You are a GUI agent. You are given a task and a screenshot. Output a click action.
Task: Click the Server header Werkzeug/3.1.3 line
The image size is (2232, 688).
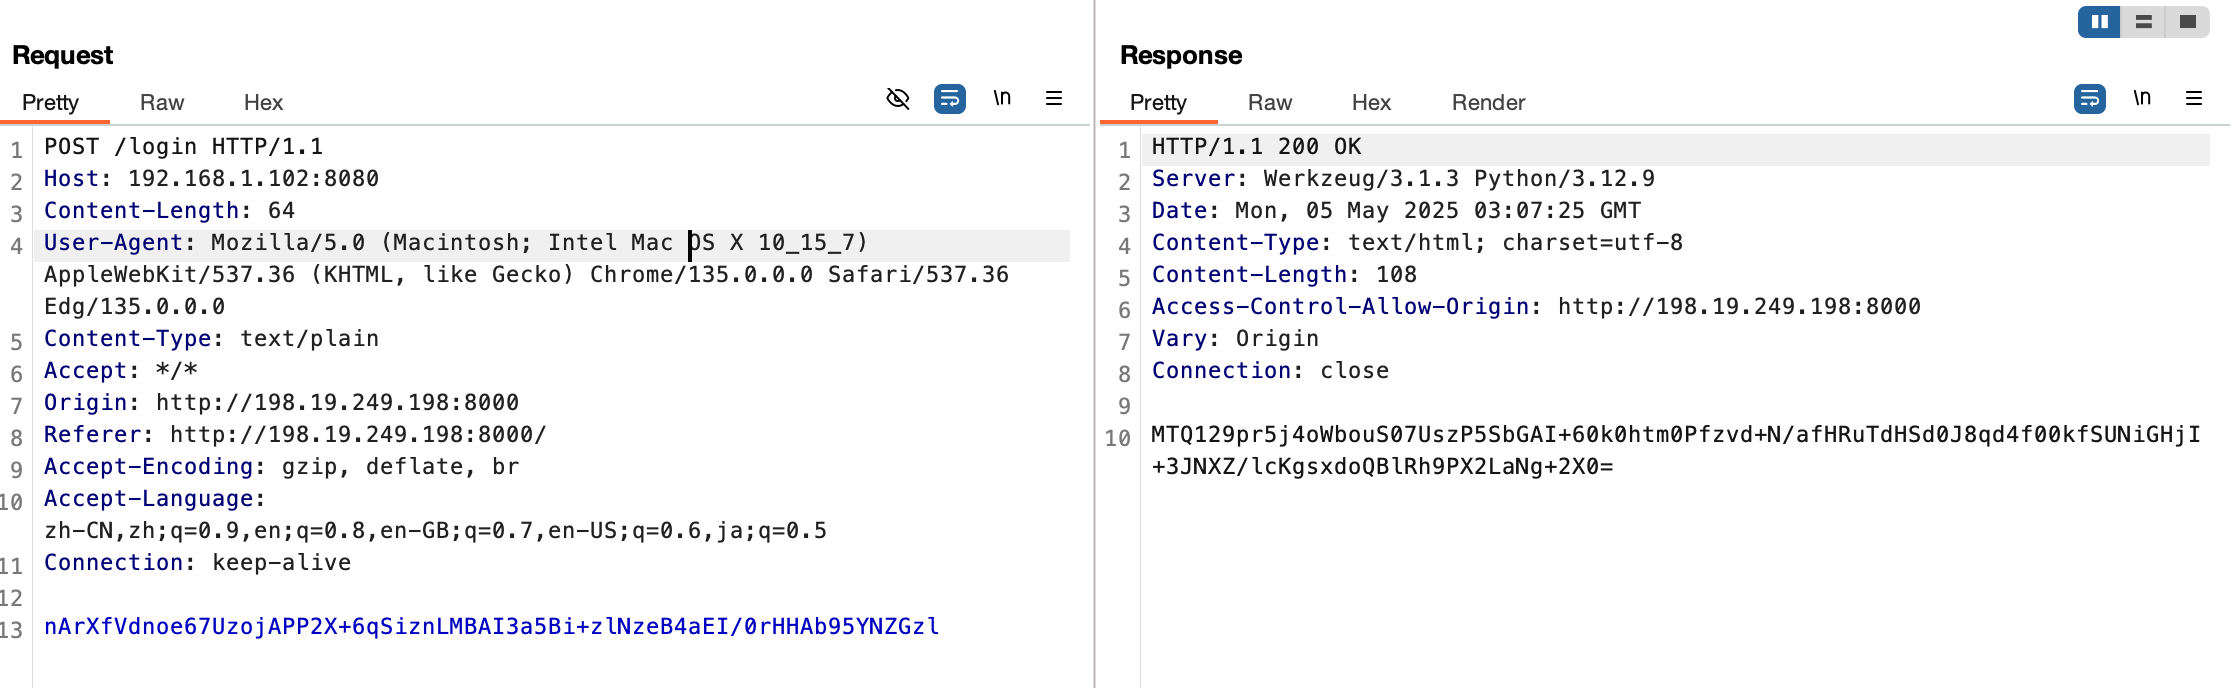tap(1404, 179)
